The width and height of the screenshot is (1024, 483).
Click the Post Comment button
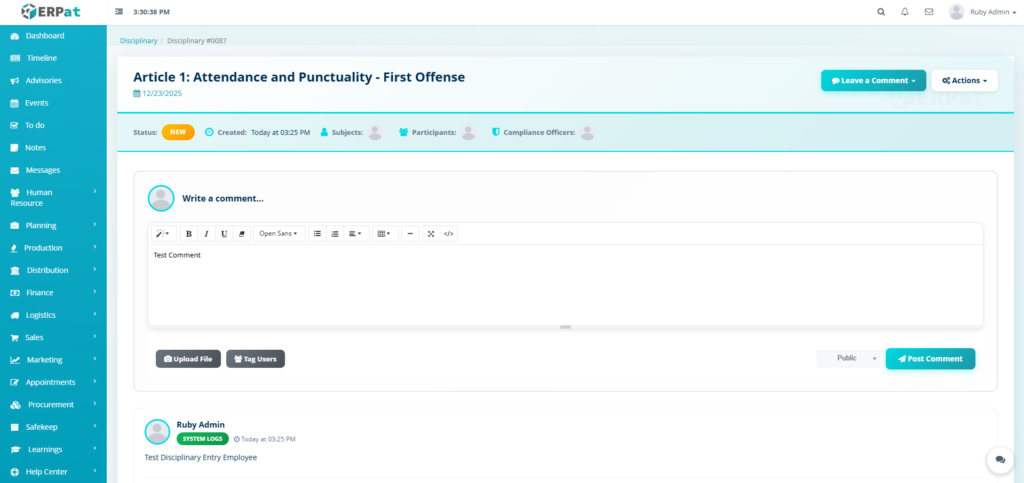click(x=930, y=358)
